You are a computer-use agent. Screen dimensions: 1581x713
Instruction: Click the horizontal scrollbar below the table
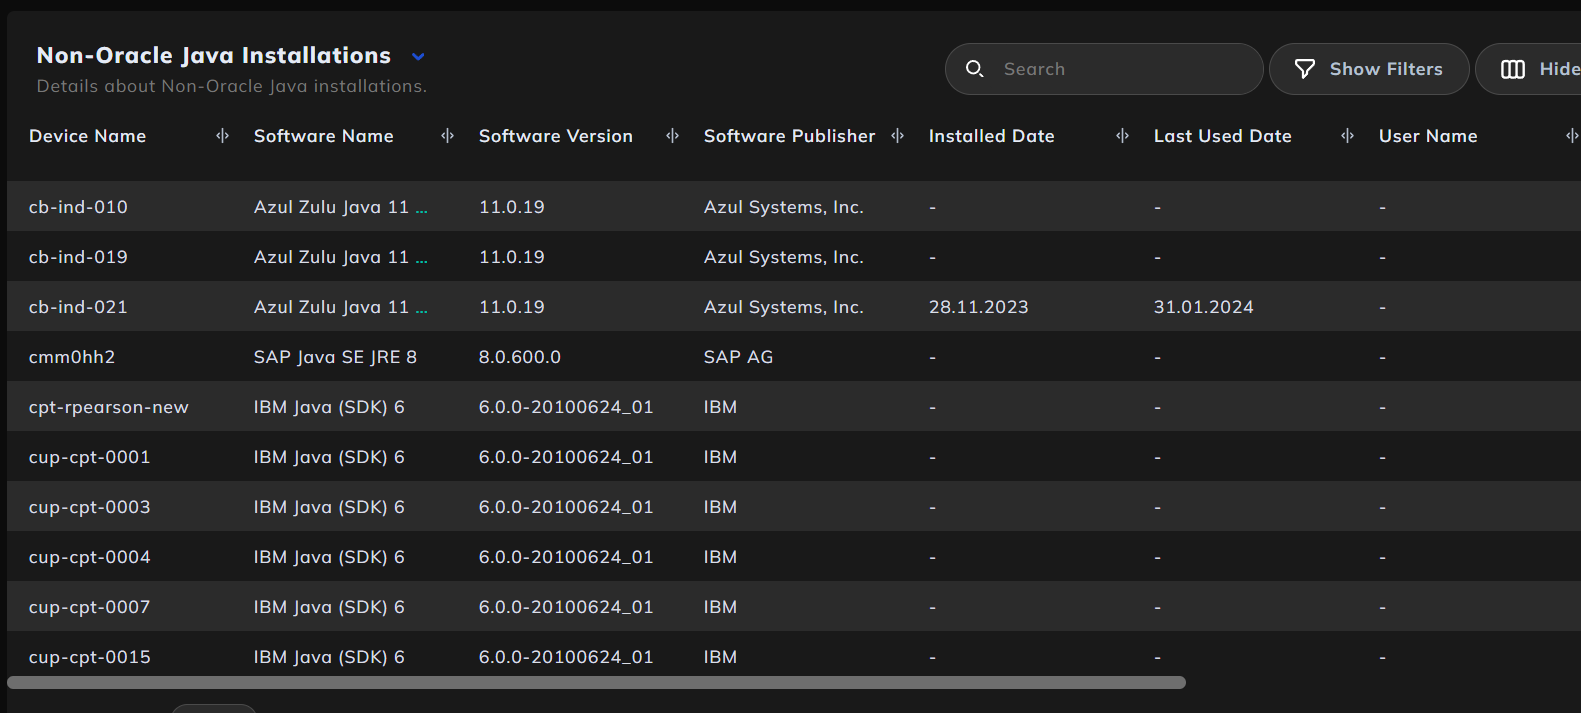pos(596,683)
